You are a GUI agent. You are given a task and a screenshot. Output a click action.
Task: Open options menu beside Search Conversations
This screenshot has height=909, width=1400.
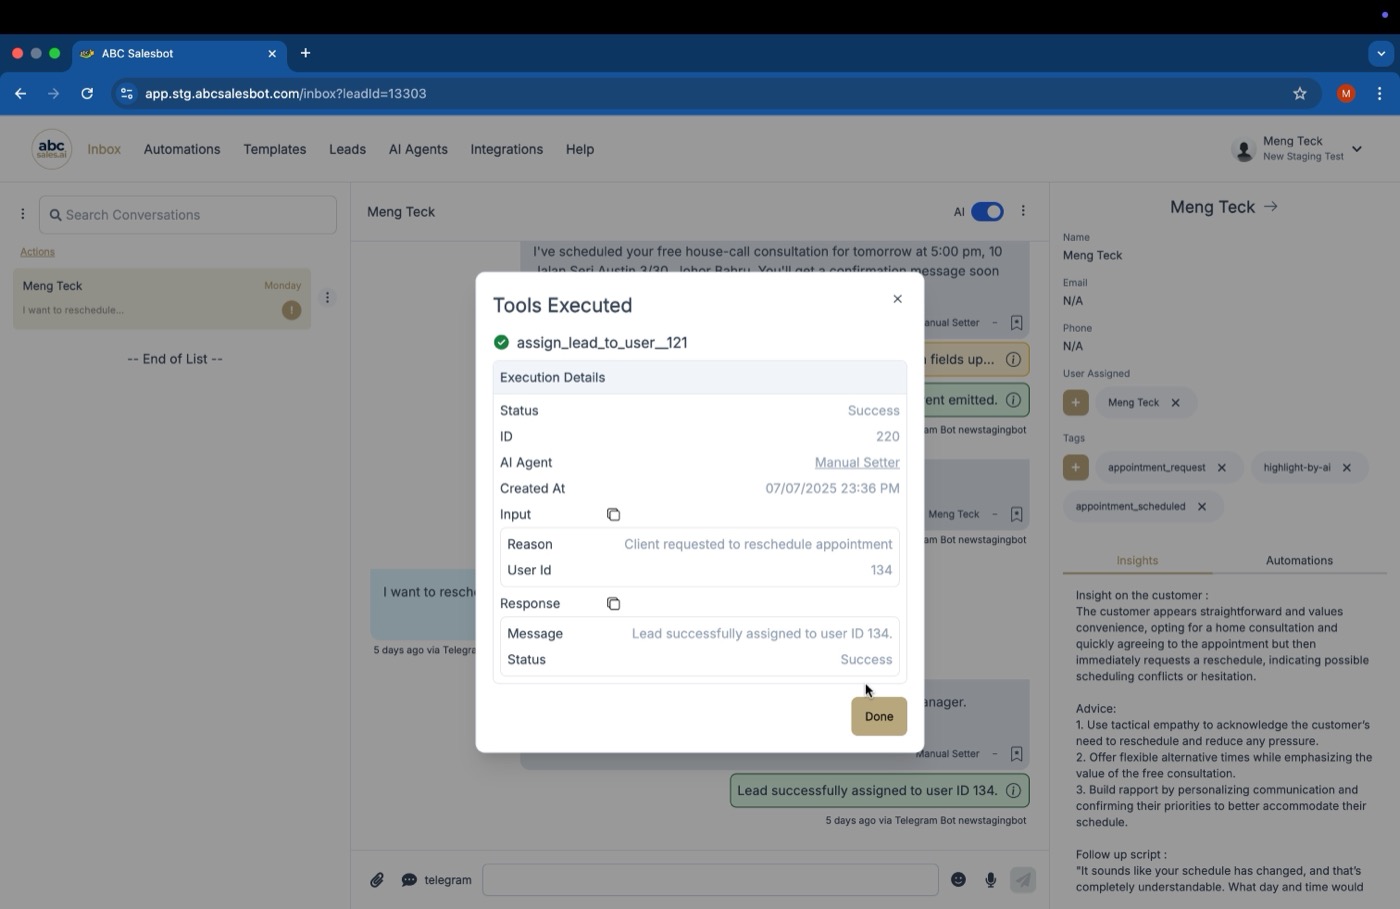click(22, 215)
